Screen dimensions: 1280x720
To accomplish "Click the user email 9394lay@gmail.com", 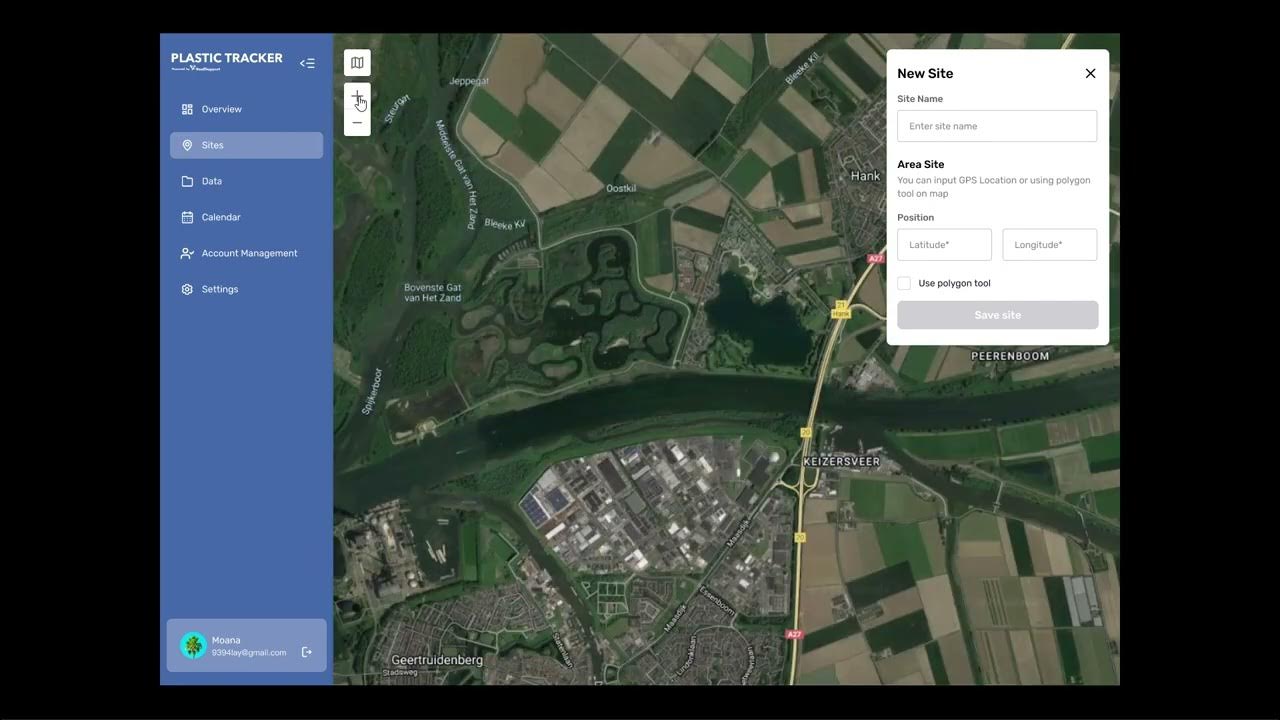I will (249, 653).
